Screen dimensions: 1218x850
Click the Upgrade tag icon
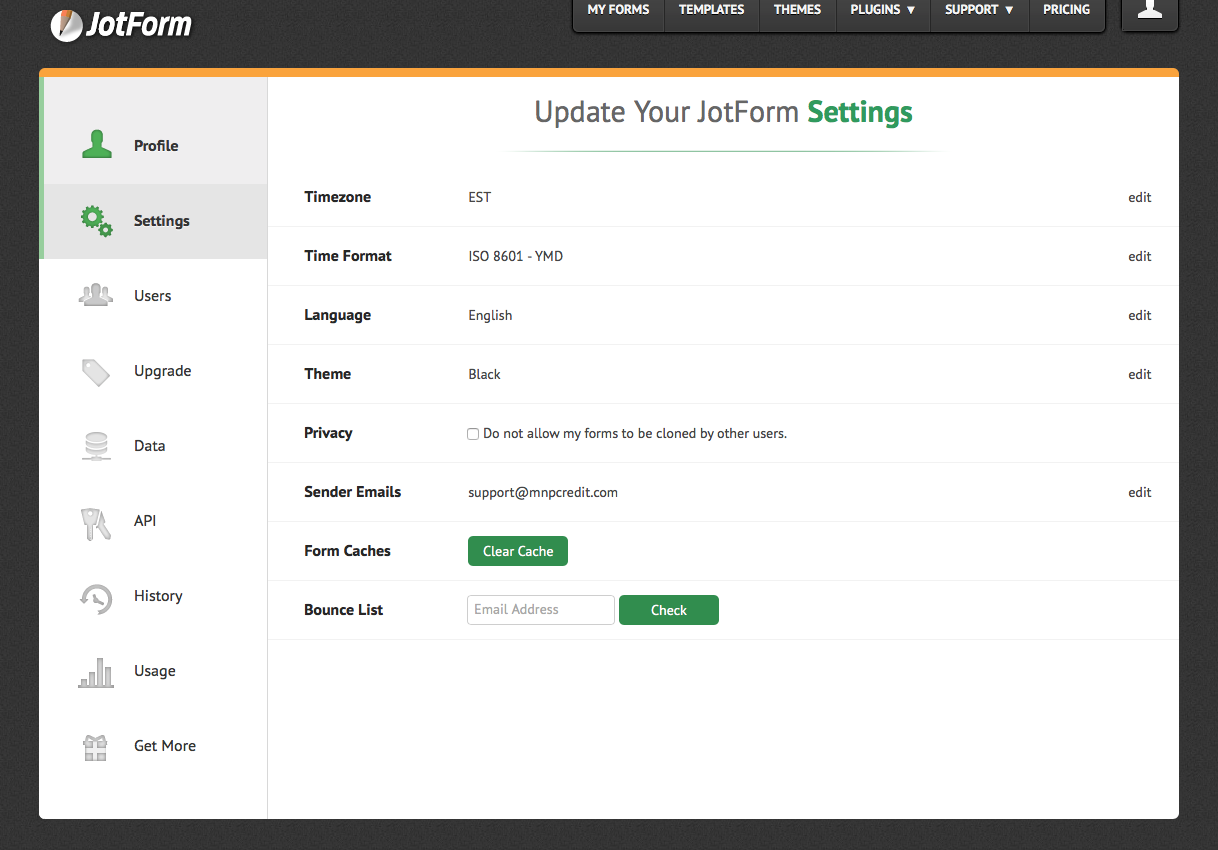(x=96, y=371)
